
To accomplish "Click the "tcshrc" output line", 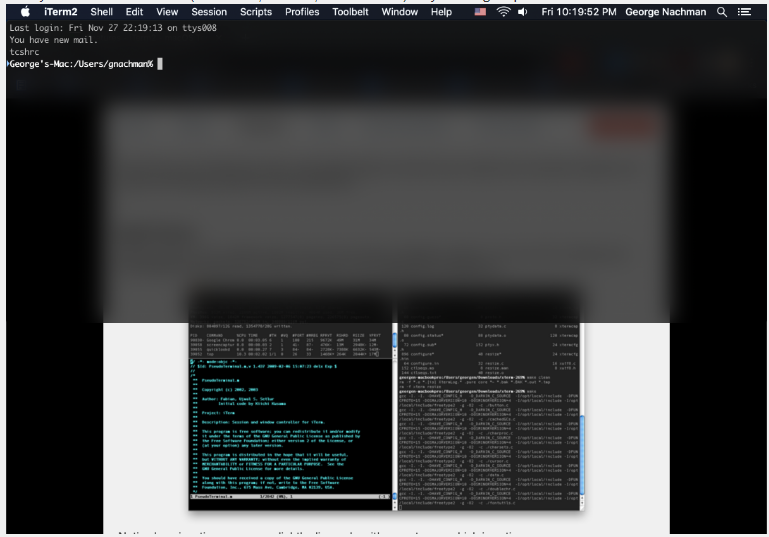I will [25, 52].
